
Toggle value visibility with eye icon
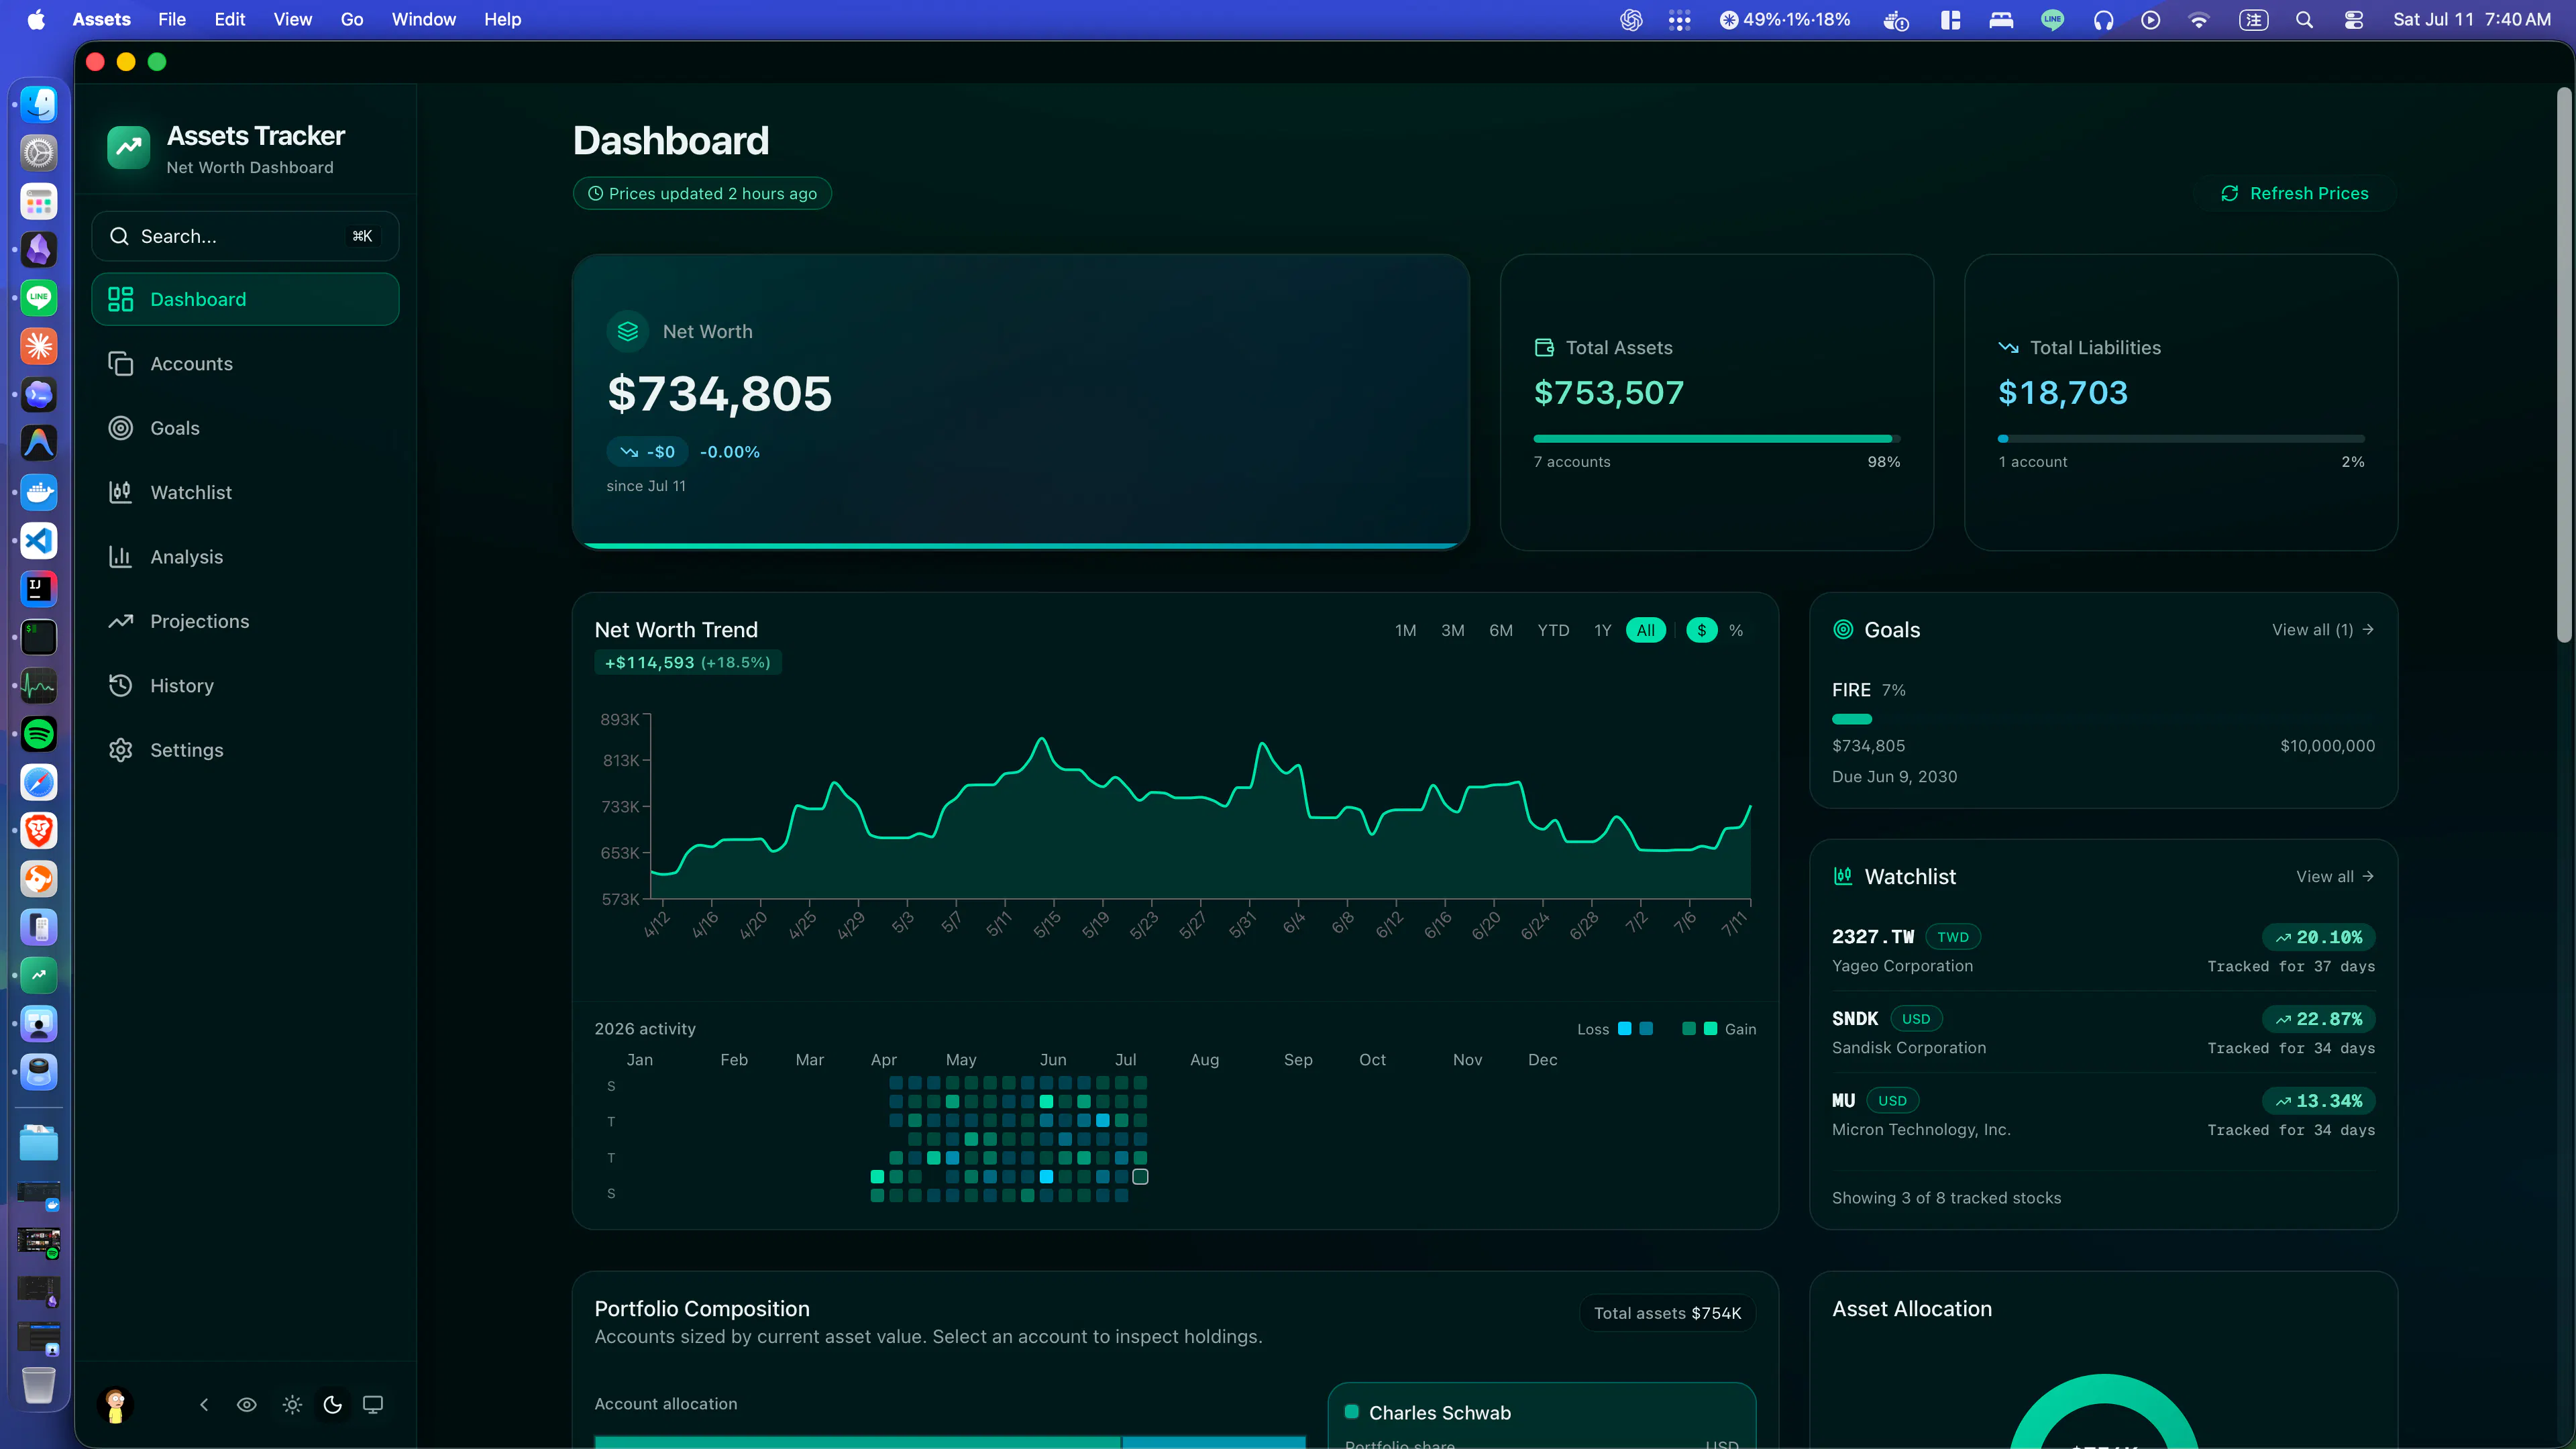(247, 1405)
